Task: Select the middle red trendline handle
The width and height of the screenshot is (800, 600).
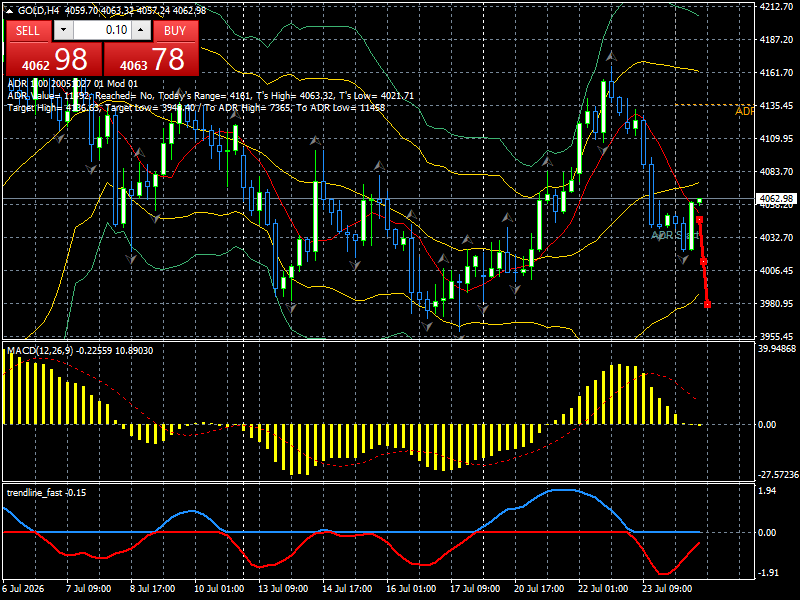Action: click(x=704, y=261)
